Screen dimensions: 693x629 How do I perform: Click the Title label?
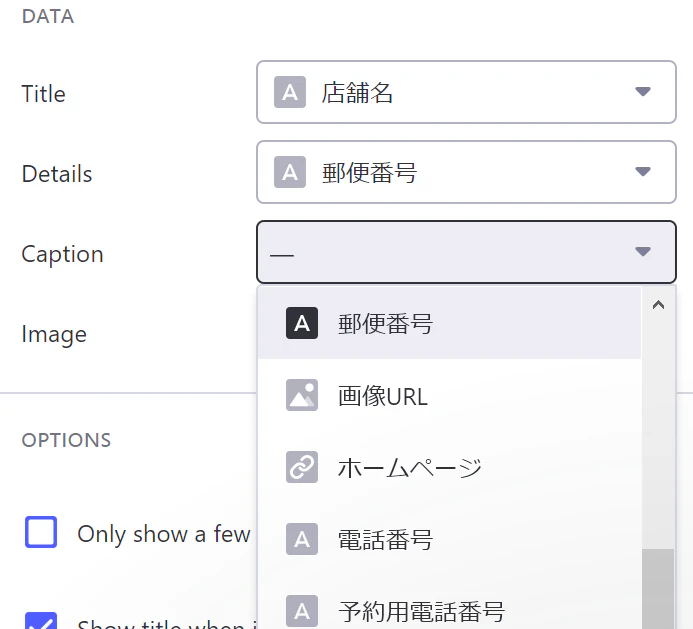tap(43, 94)
